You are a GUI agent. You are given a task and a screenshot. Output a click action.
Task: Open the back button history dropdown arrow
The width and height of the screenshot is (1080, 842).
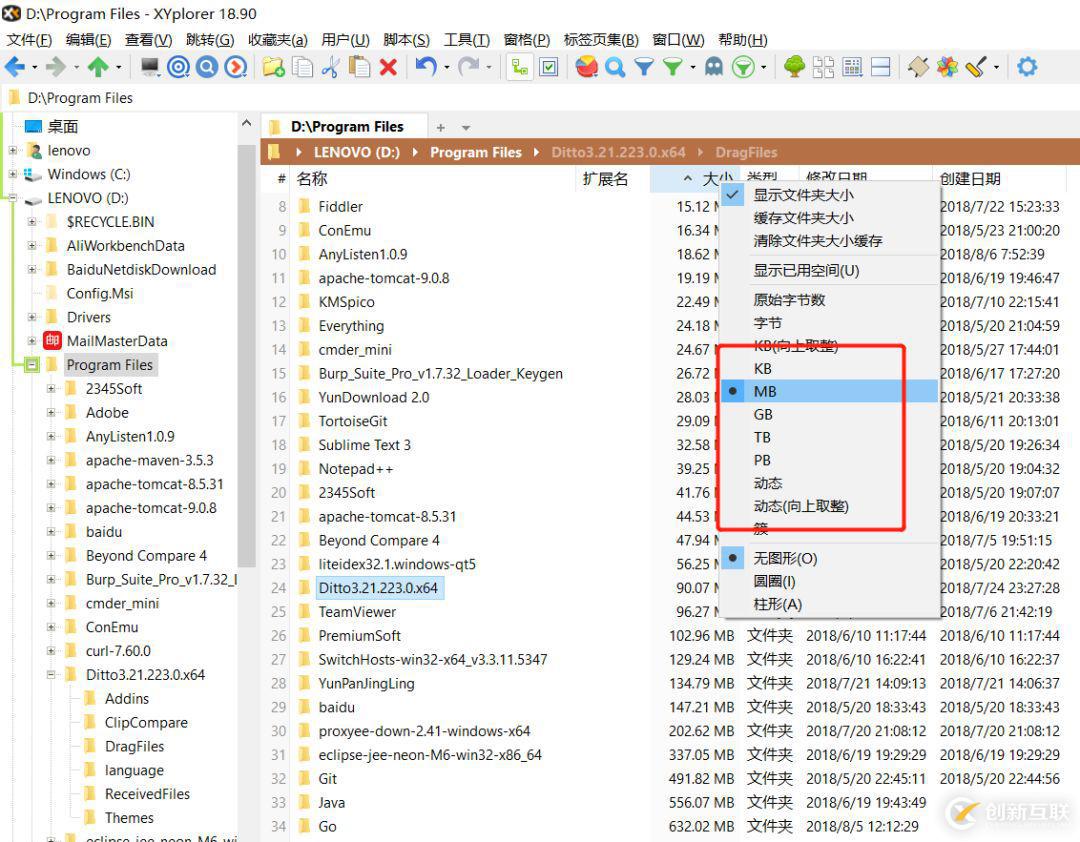coord(33,67)
